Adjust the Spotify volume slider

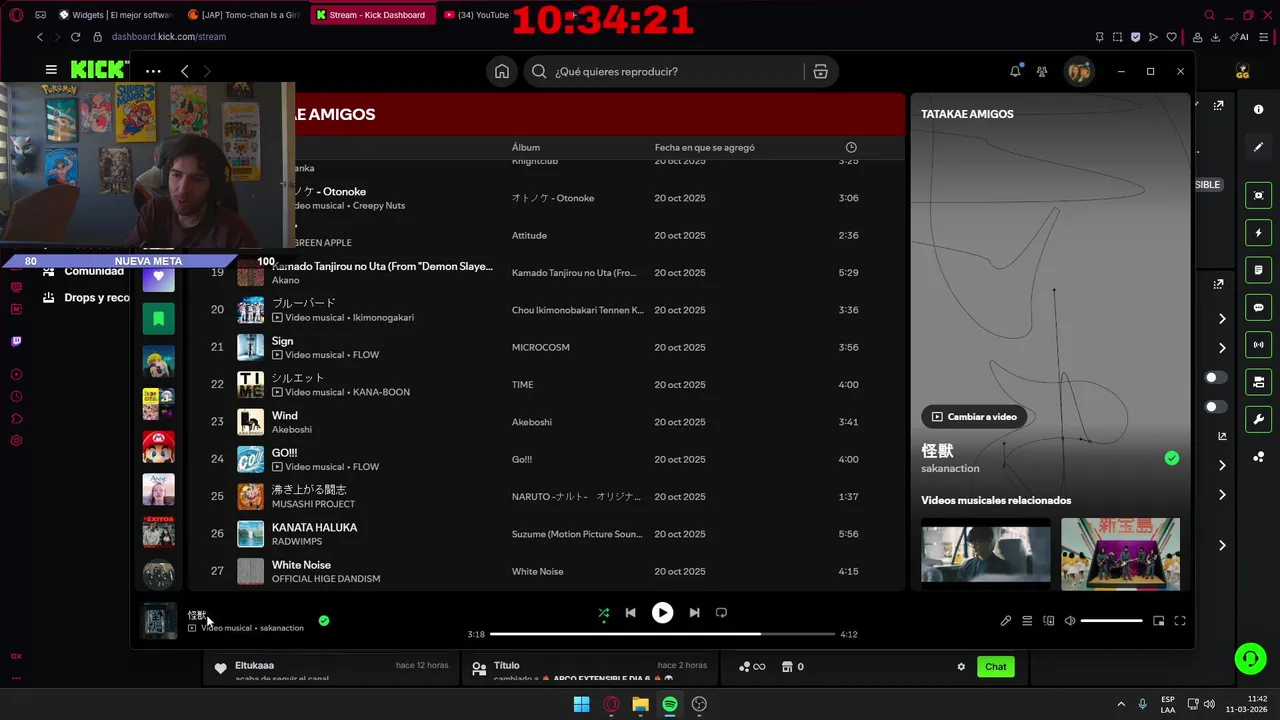1111,621
